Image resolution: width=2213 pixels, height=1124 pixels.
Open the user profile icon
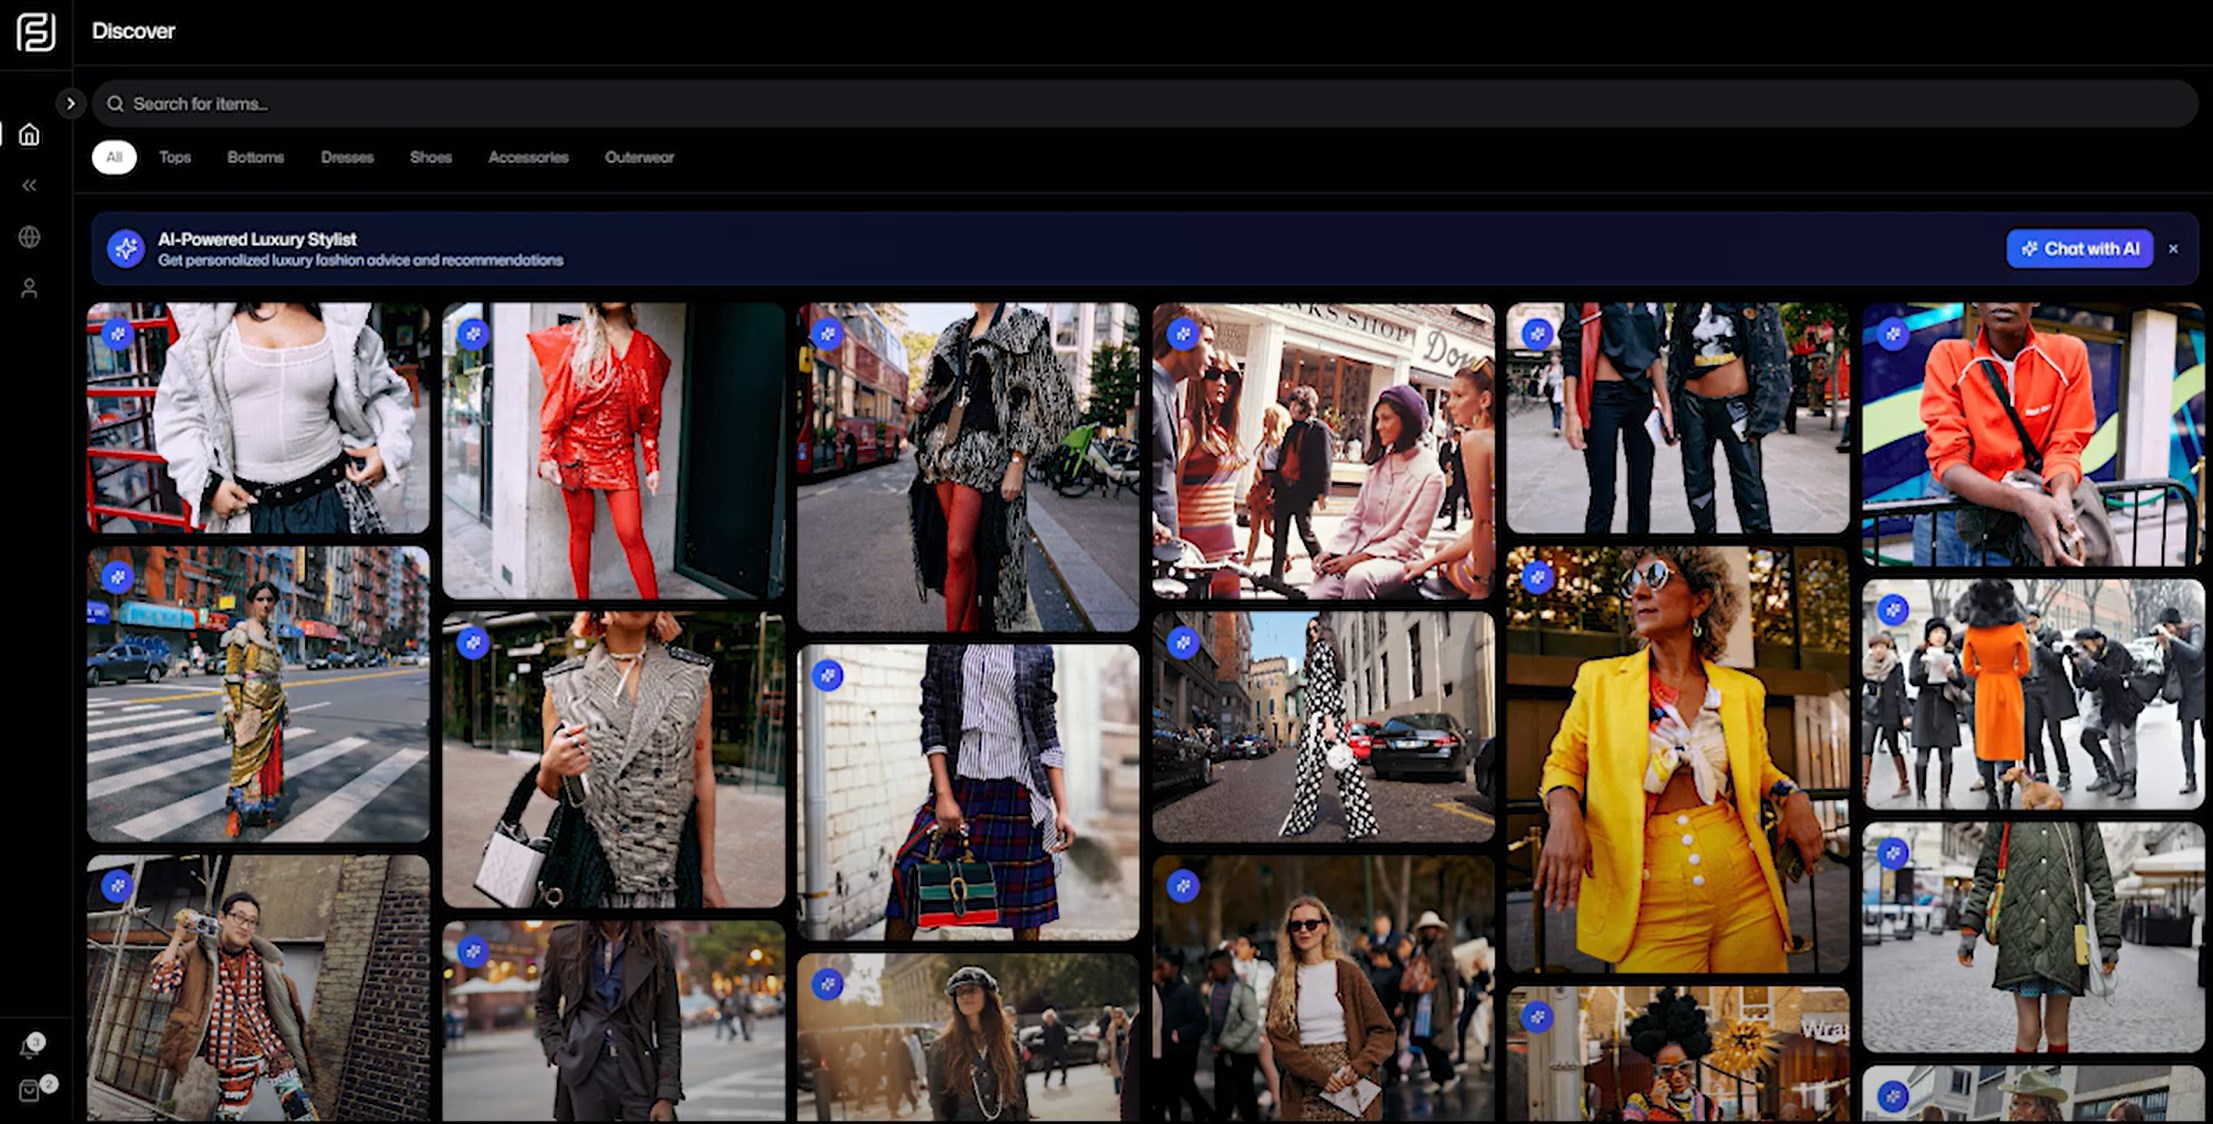(x=29, y=289)
